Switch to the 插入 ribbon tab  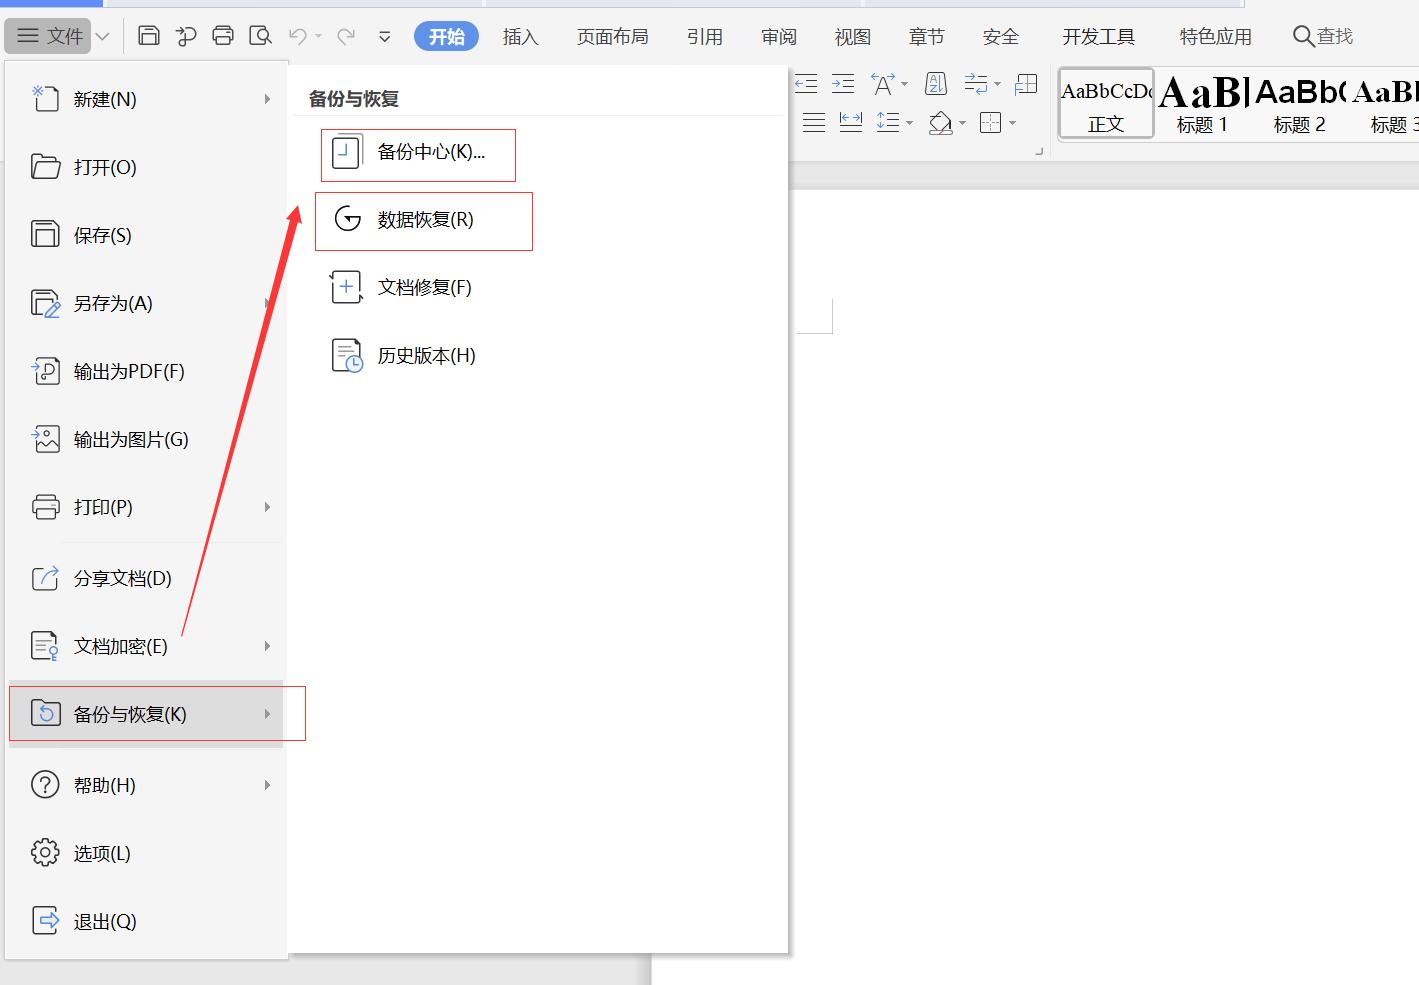point(520,36)
